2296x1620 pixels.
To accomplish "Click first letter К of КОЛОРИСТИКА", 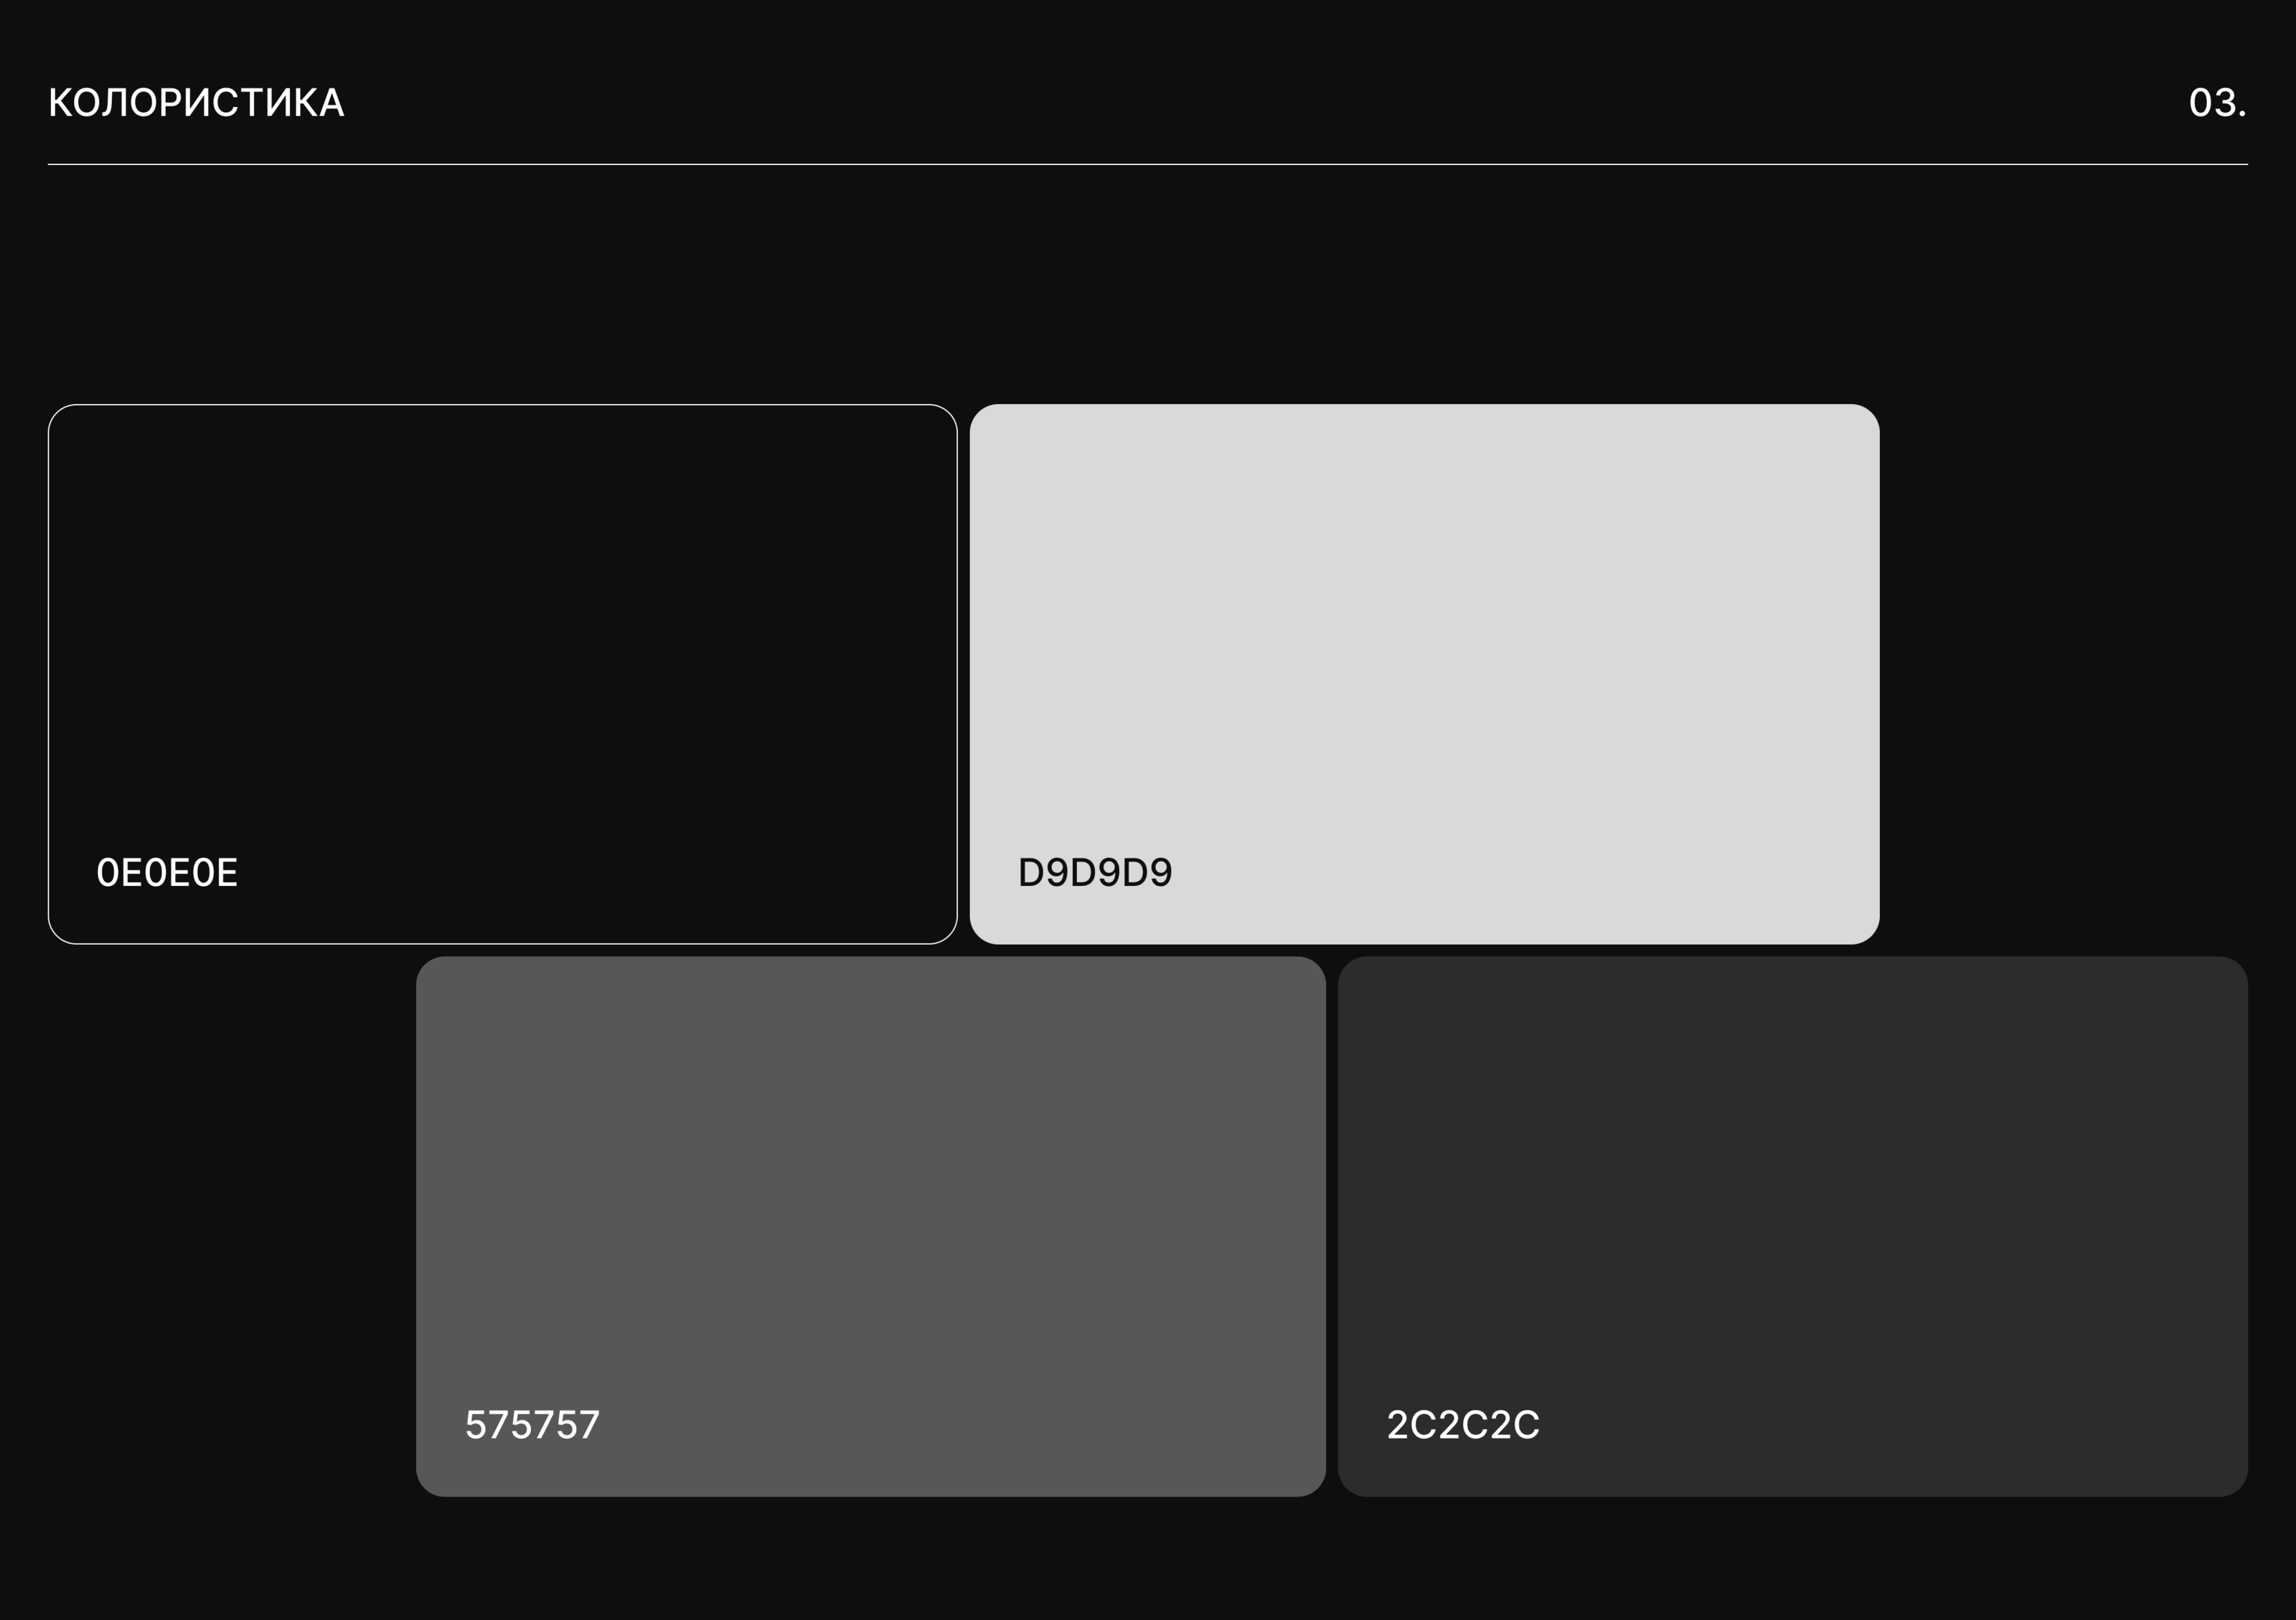I will [x=60, y=103].
